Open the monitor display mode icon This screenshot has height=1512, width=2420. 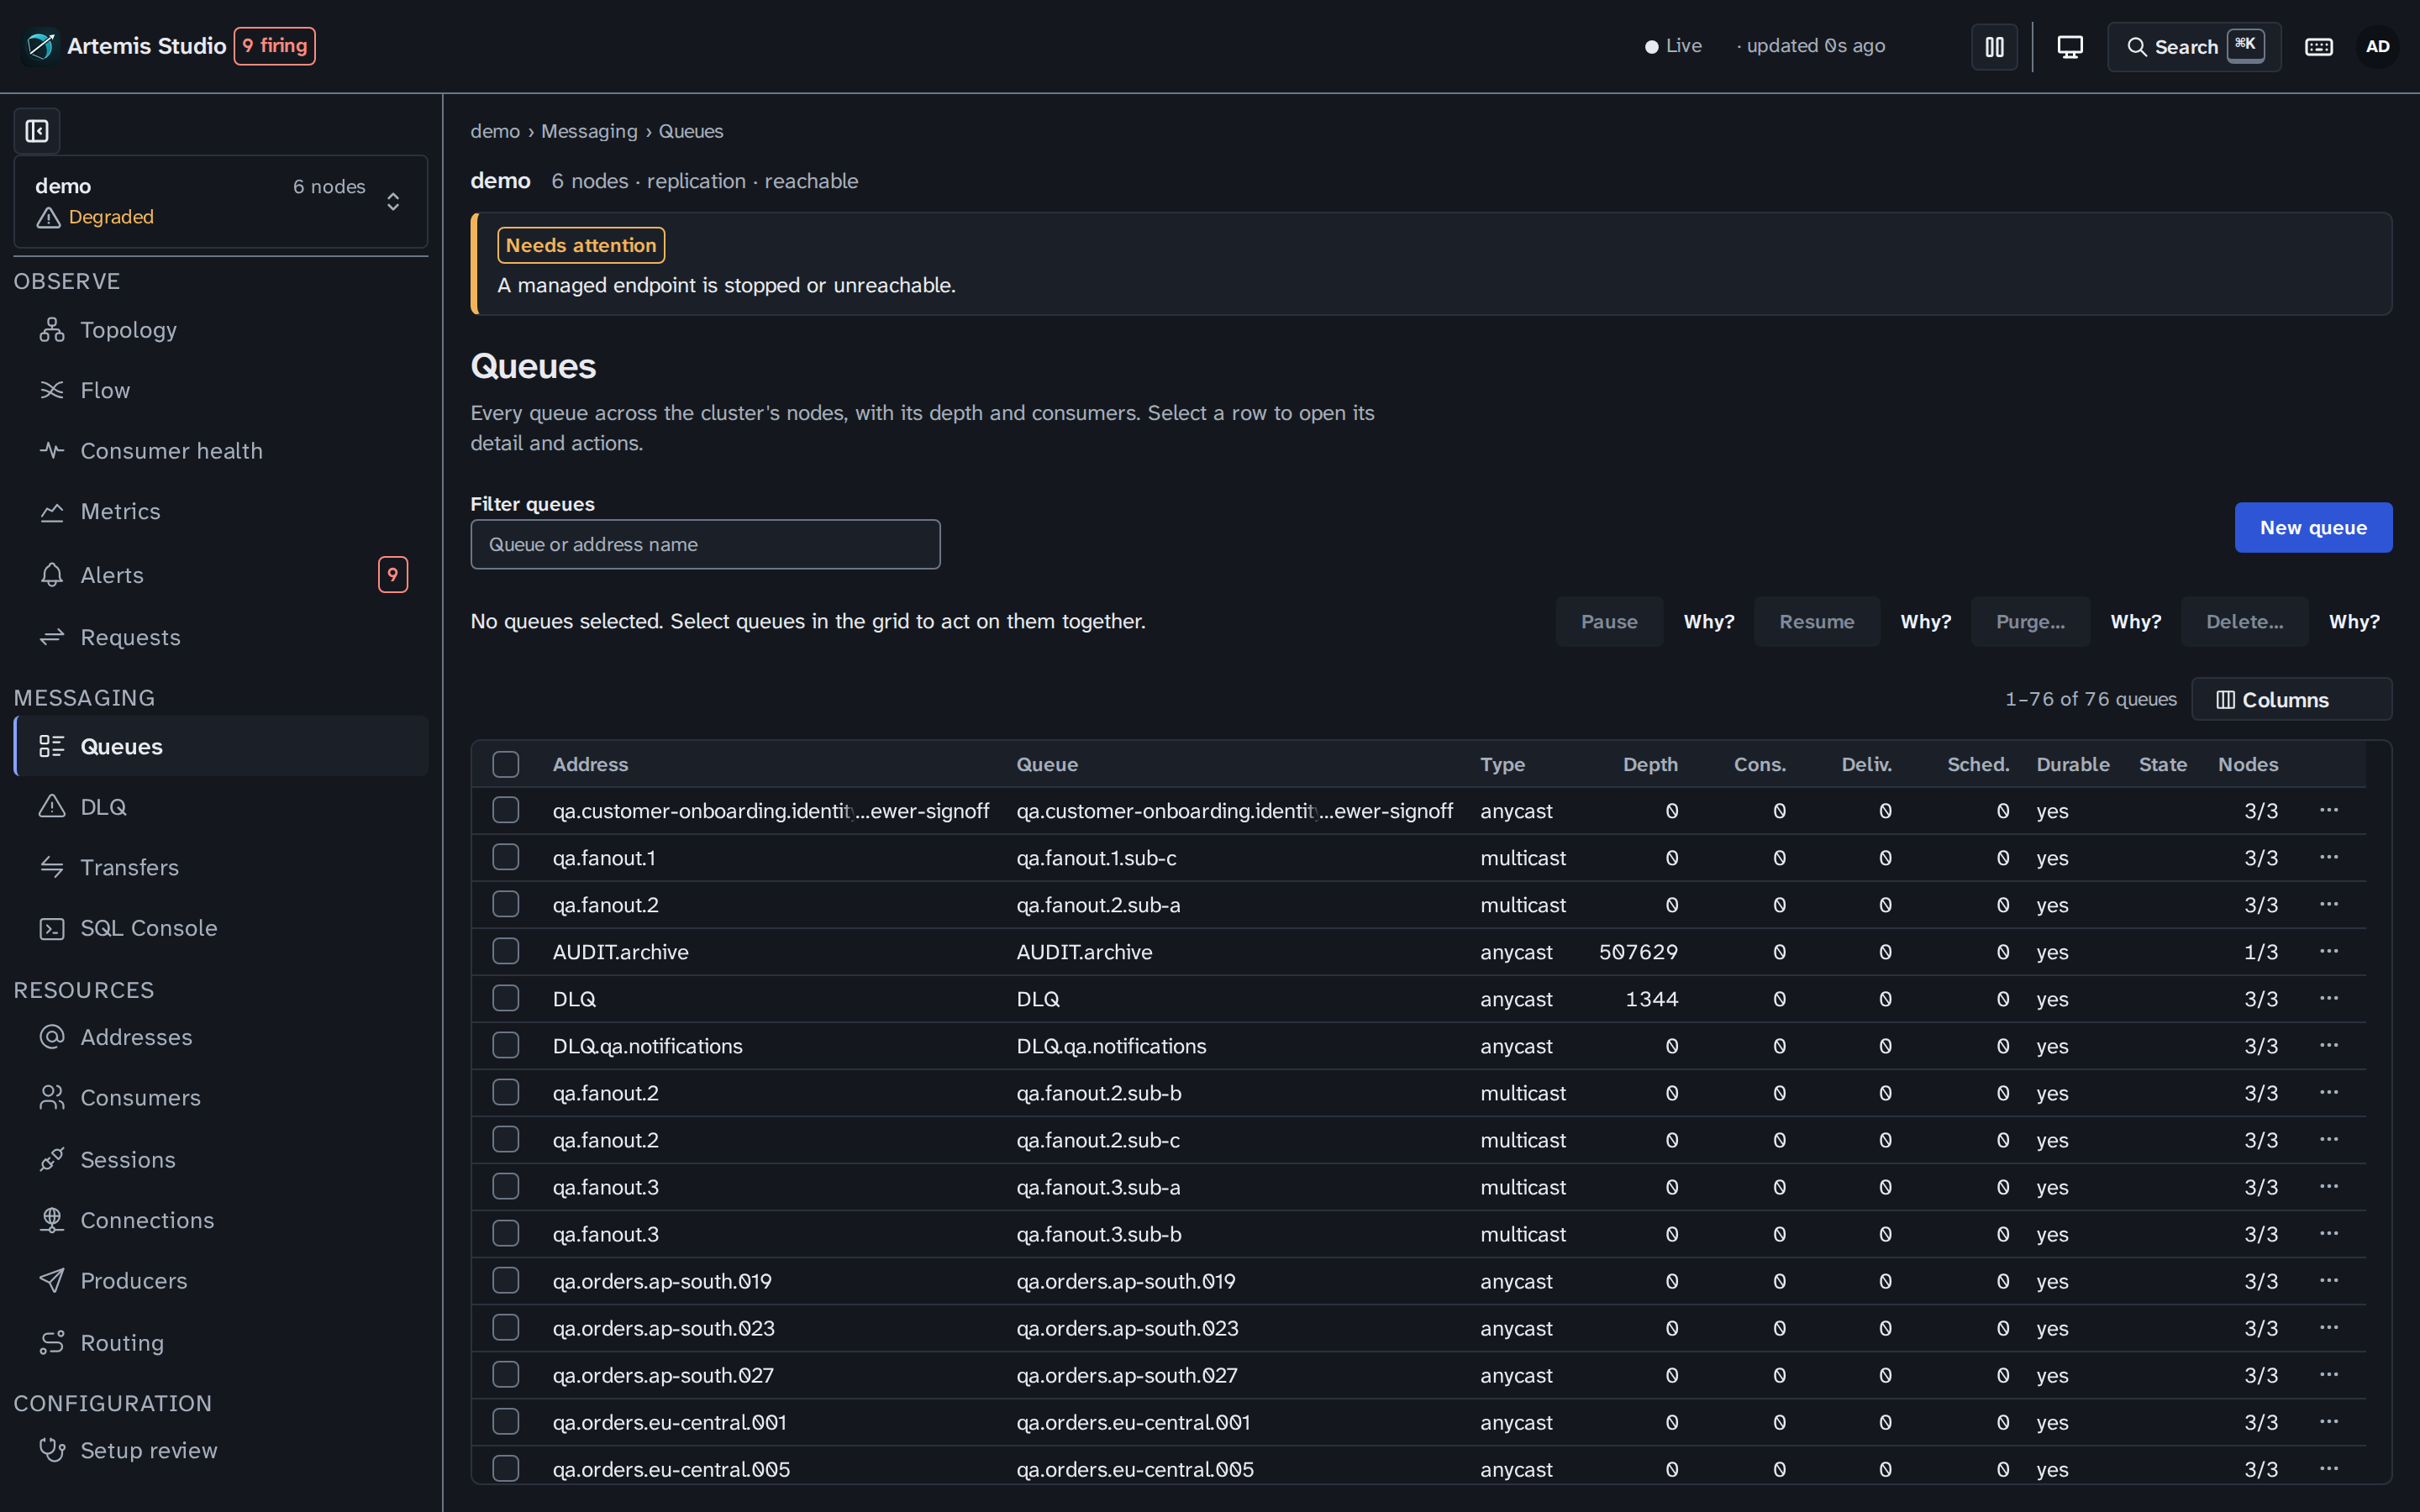point(2070,47)
